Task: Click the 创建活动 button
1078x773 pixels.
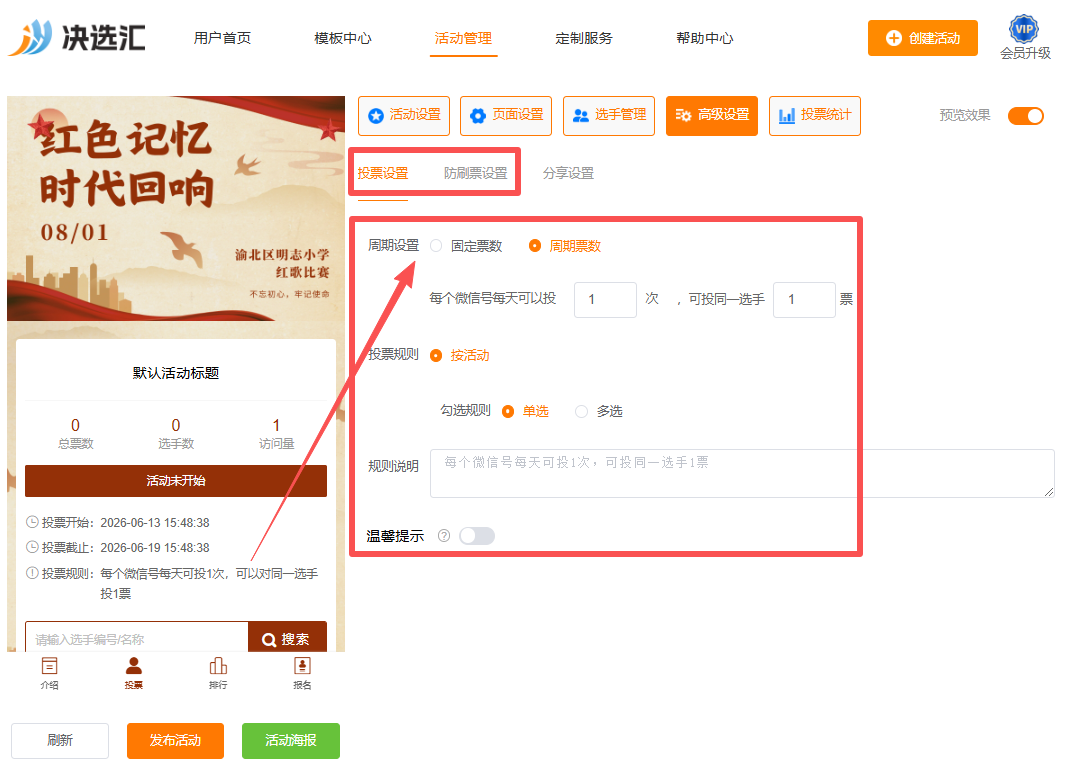Action: pos(923,38)
